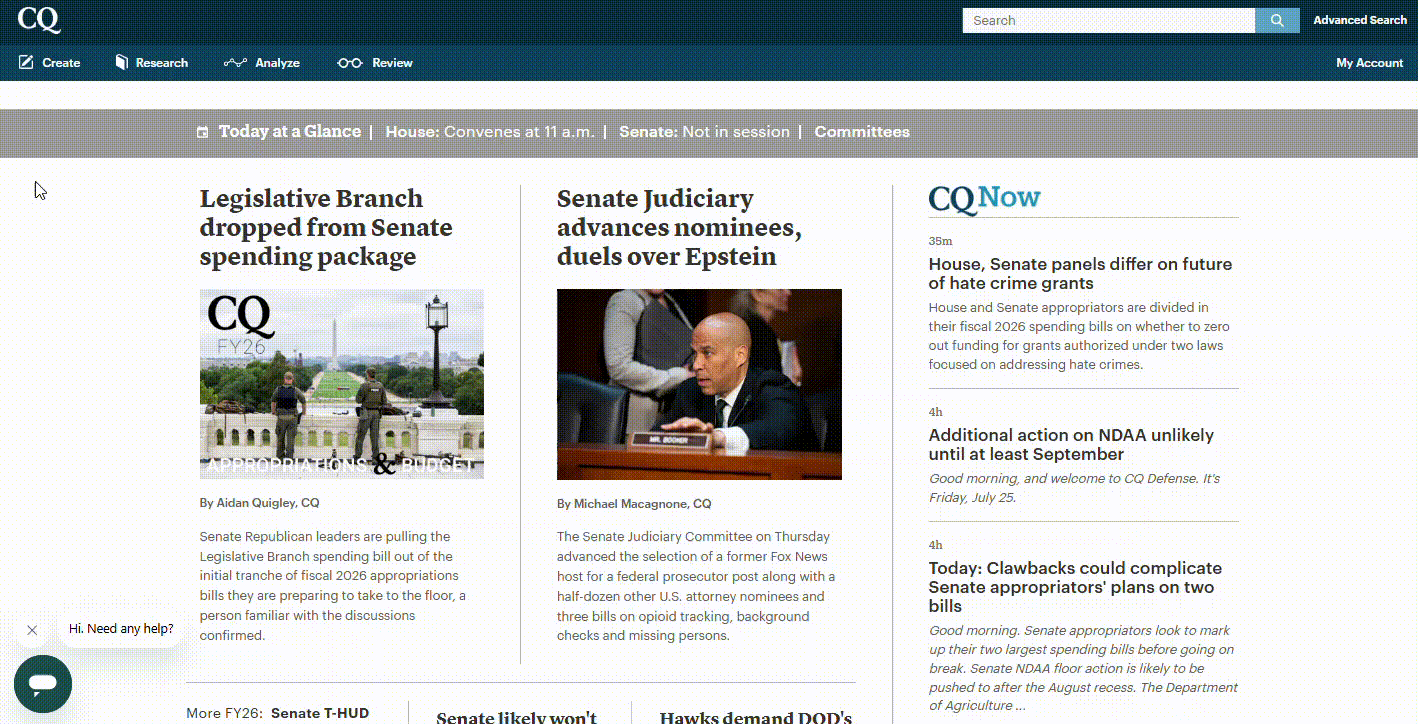Viewport: 1418px width, 724px height.
Task: Click the '35m' timestamp in CQ Now
Action: point(940,241)
